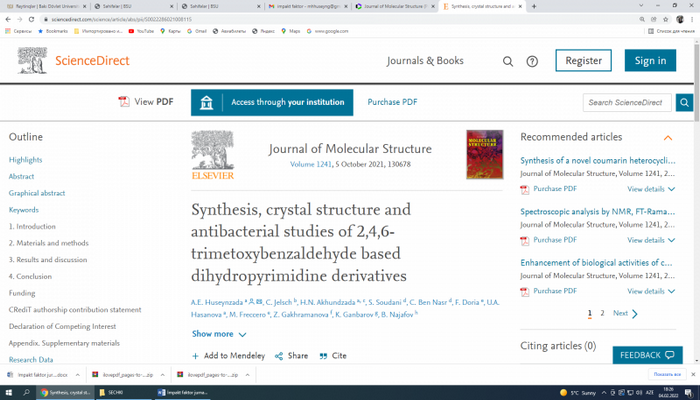Click the Search ScienceDirect input field
This screenshot has width=700, height=400.
click(x=629, y=102)
